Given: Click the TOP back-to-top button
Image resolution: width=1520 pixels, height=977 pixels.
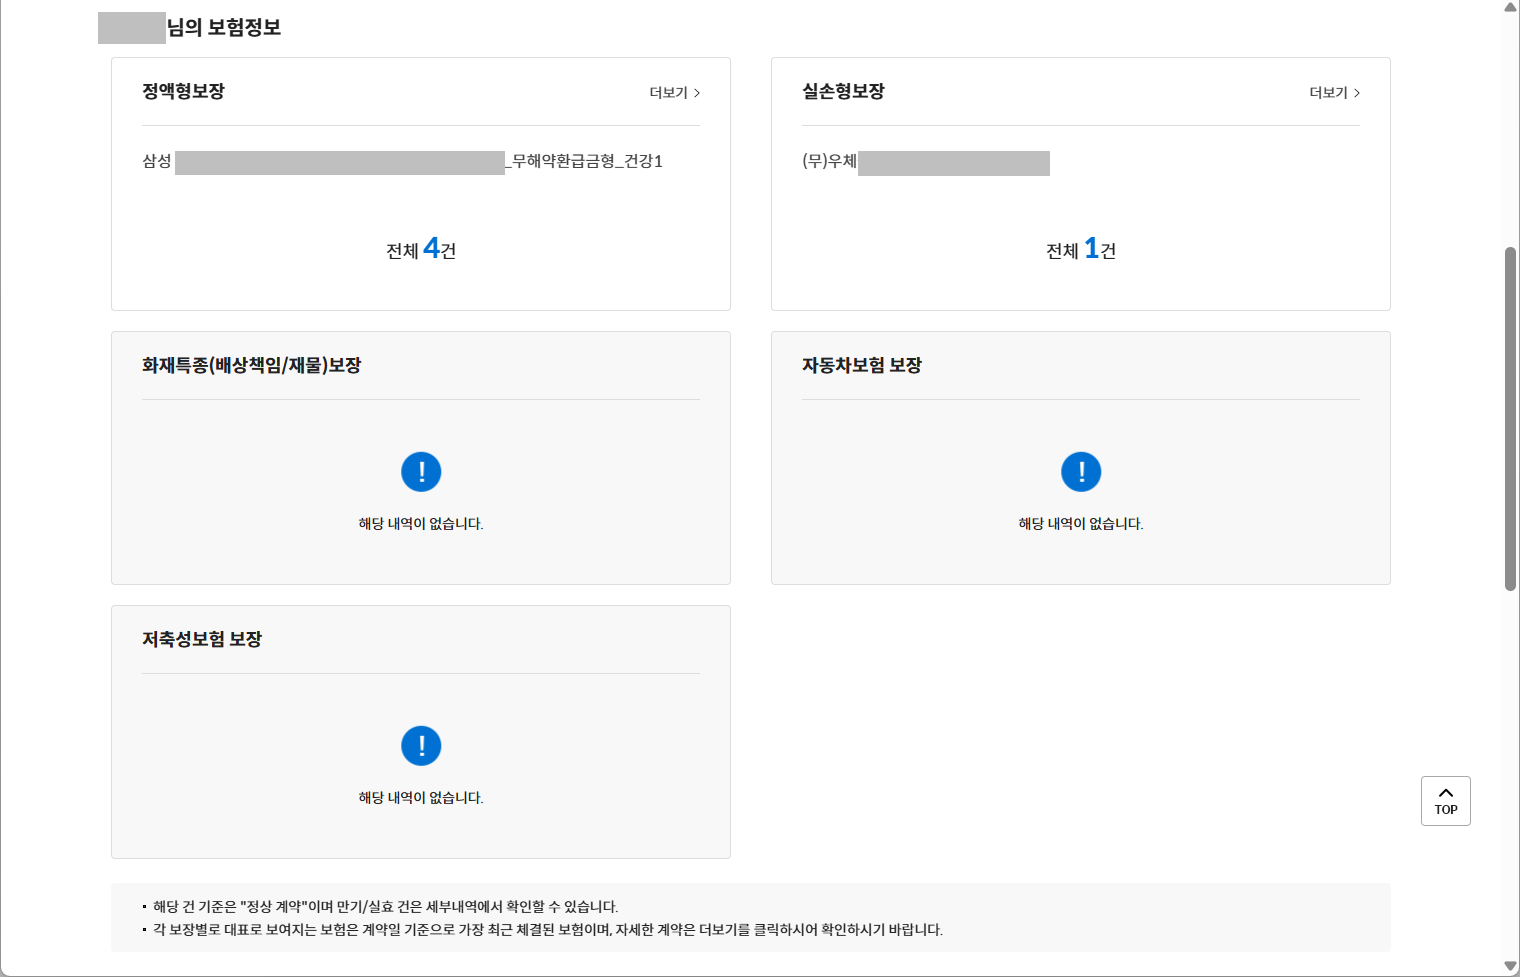Looking at the screenshot, I should (1446, 801).
